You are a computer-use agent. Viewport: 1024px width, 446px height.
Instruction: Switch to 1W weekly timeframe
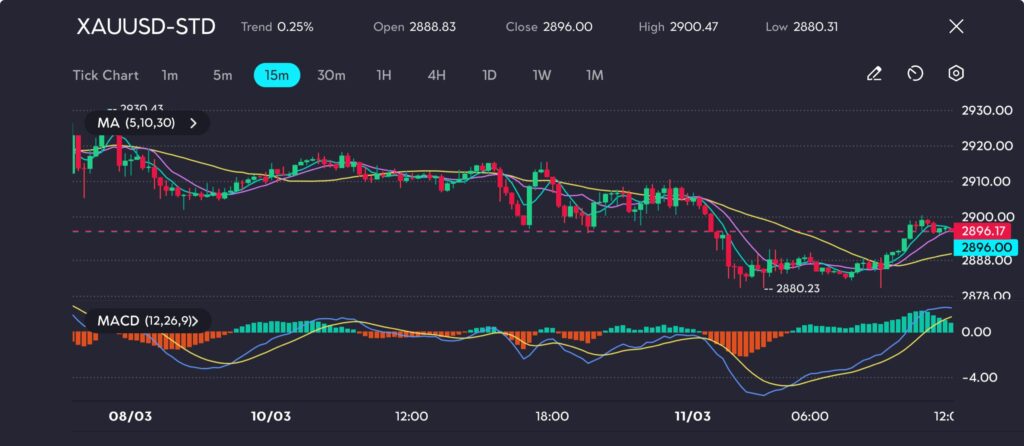tap(541, 75)
